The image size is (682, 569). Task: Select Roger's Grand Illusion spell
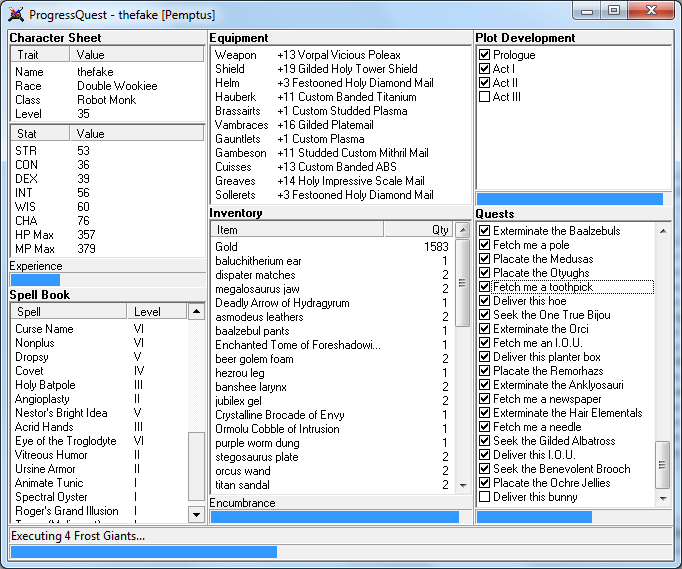100,511
